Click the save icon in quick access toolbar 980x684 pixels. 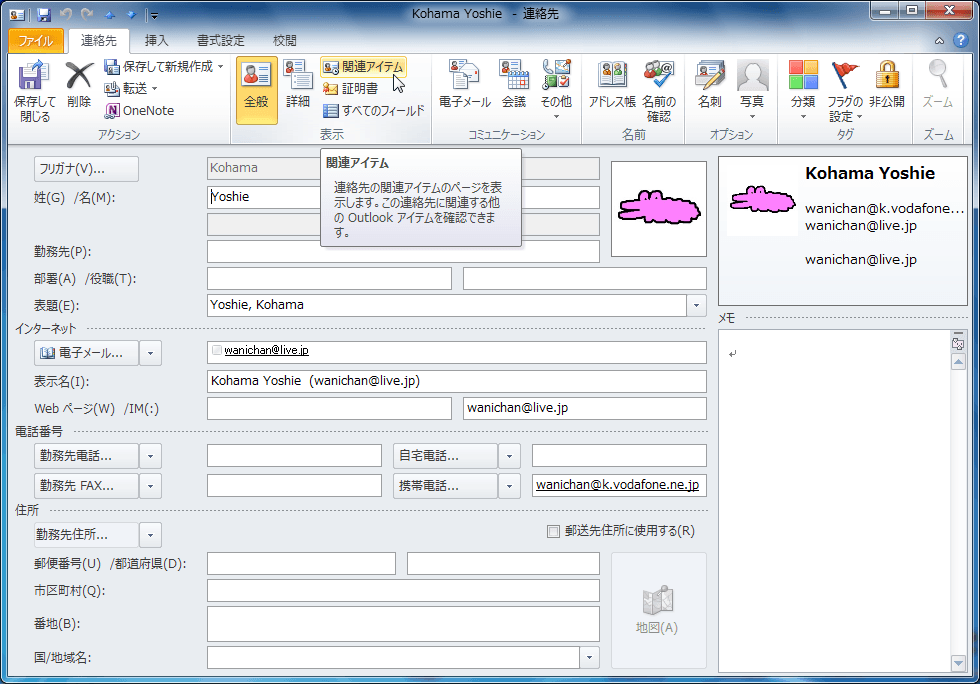point(44,14)
